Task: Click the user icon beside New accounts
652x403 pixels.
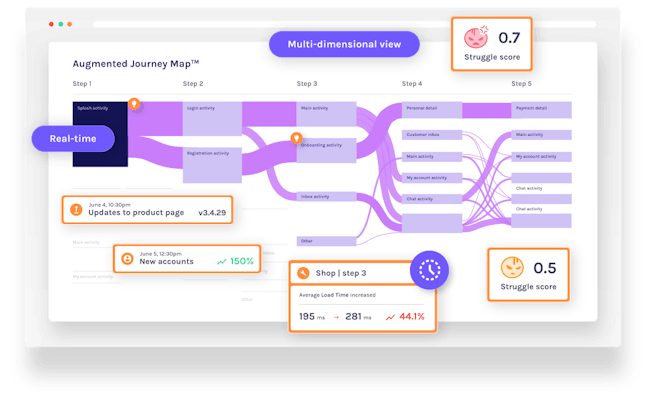Action: click(127, 259)
